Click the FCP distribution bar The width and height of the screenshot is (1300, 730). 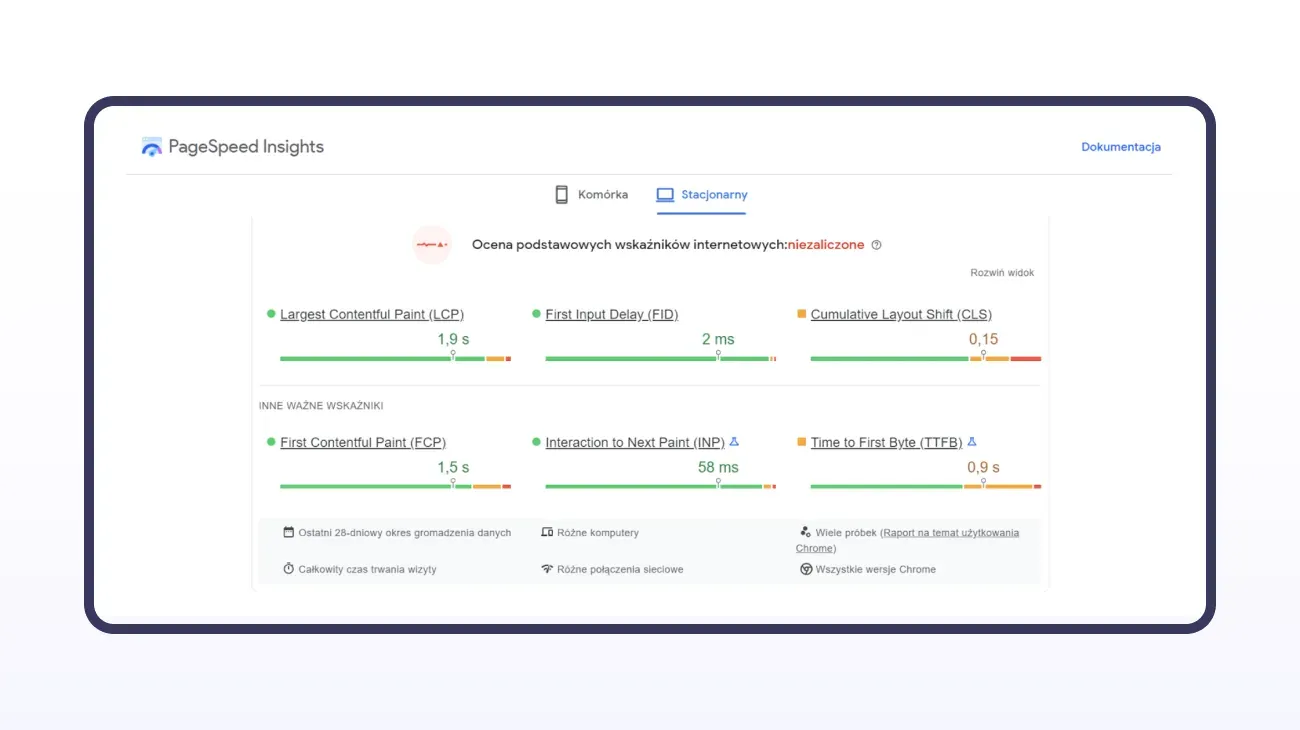tap(395, 486)
